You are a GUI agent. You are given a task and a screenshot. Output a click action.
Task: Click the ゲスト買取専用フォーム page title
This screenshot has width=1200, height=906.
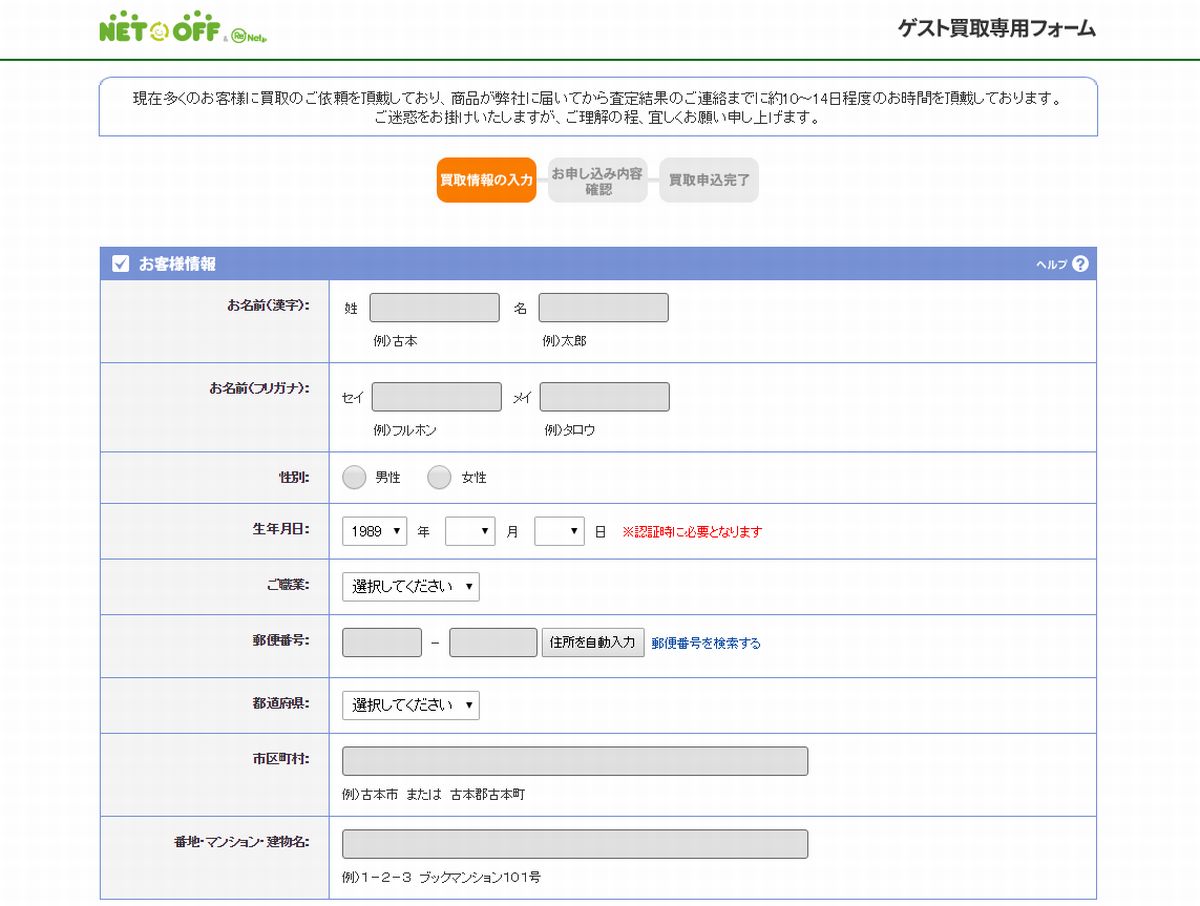997,28
